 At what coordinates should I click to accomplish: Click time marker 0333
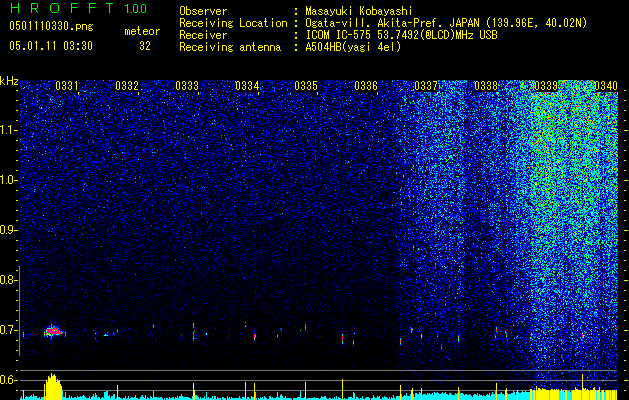187,86
